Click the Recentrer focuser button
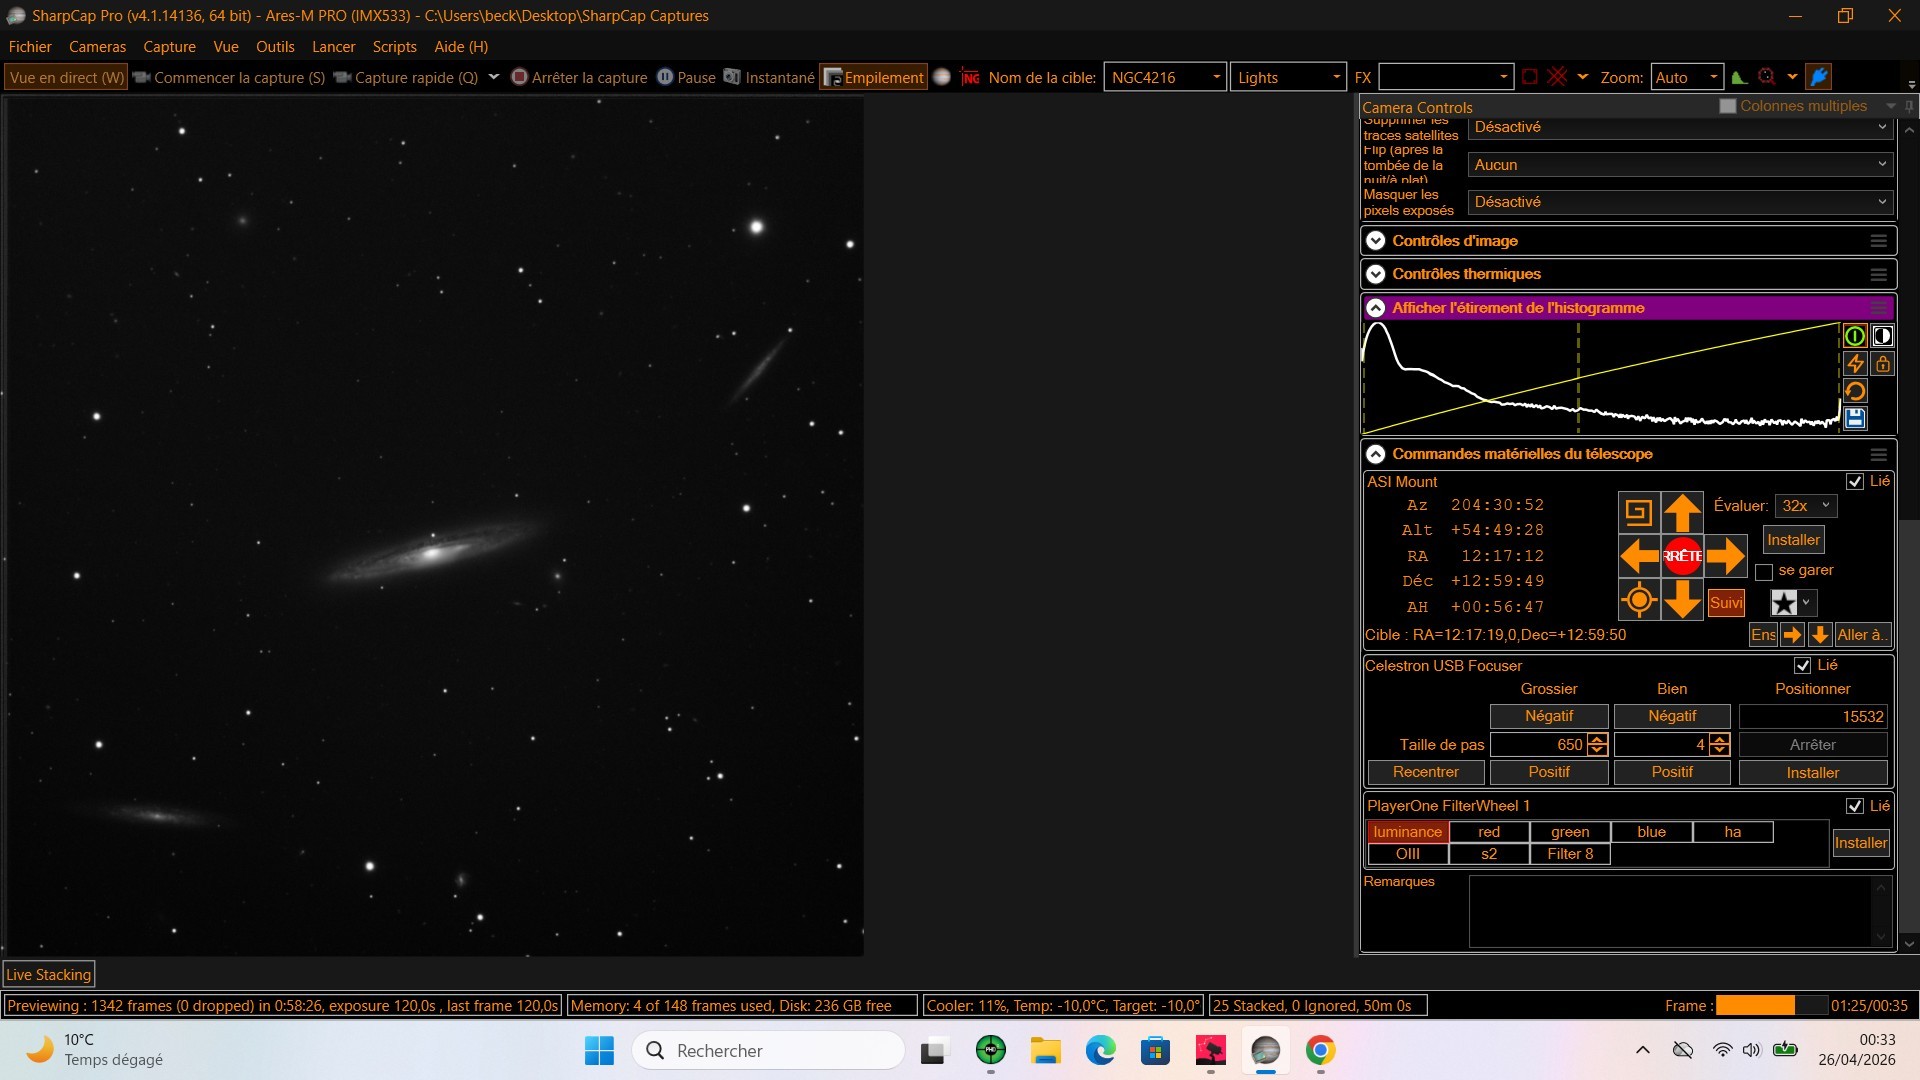1920x1080 pixels. [x=1426, y=772]
